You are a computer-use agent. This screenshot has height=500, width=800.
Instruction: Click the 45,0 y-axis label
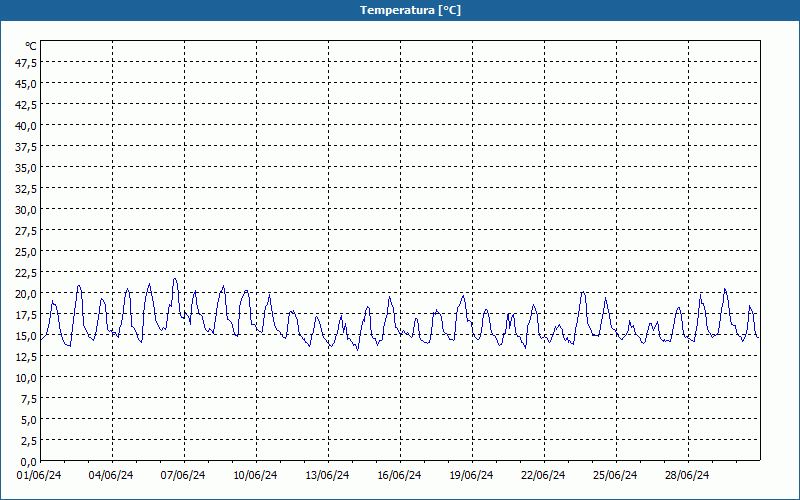tap(27, 84)
